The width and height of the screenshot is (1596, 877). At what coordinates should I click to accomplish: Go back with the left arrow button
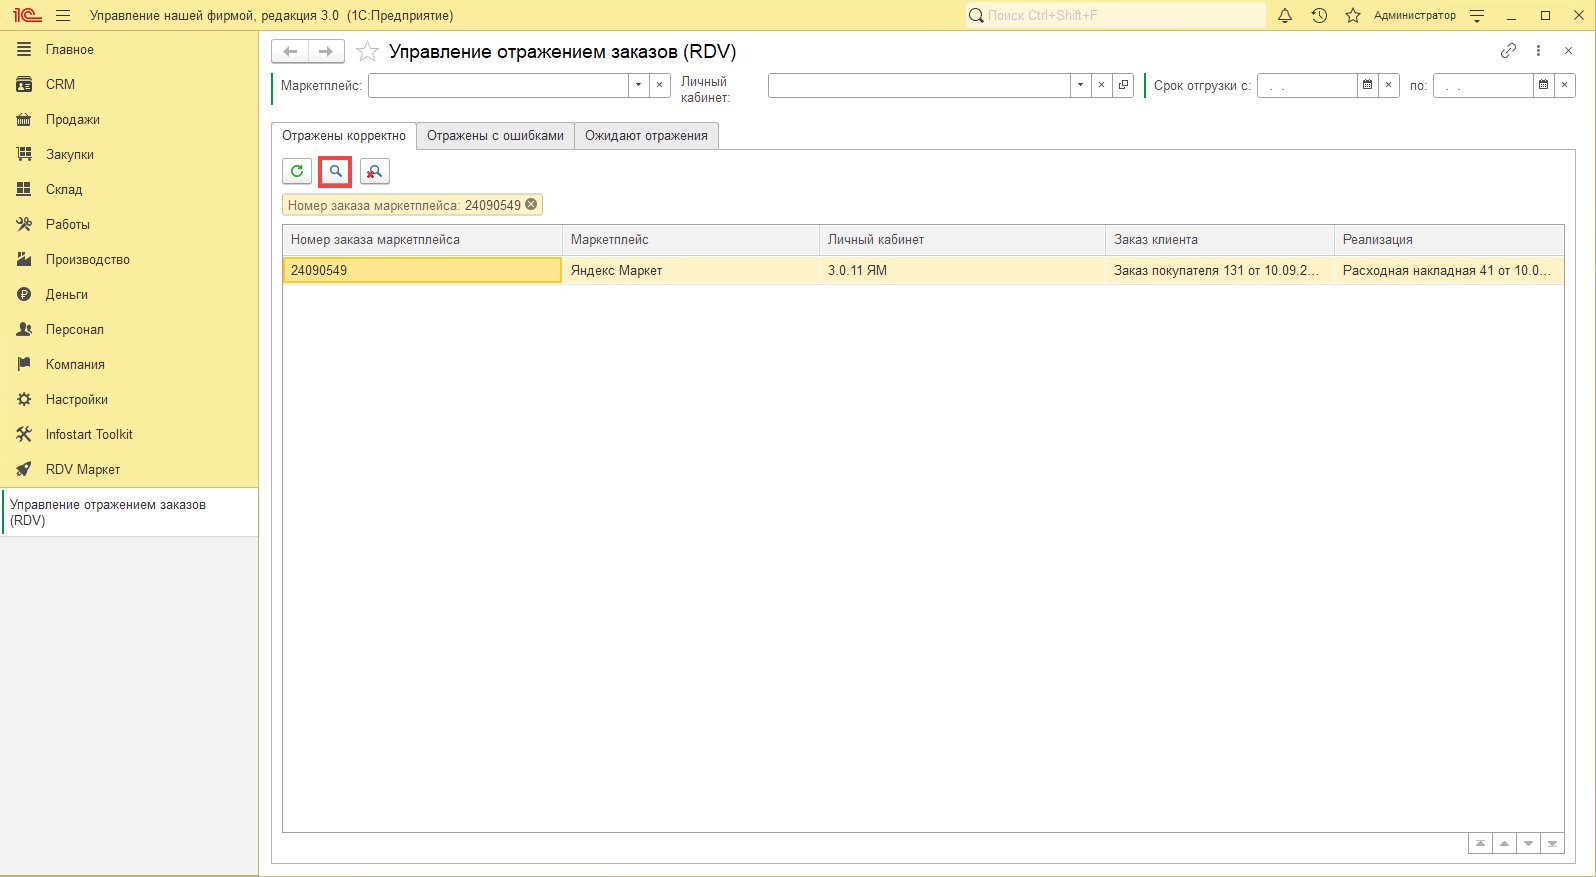(290, 51)
